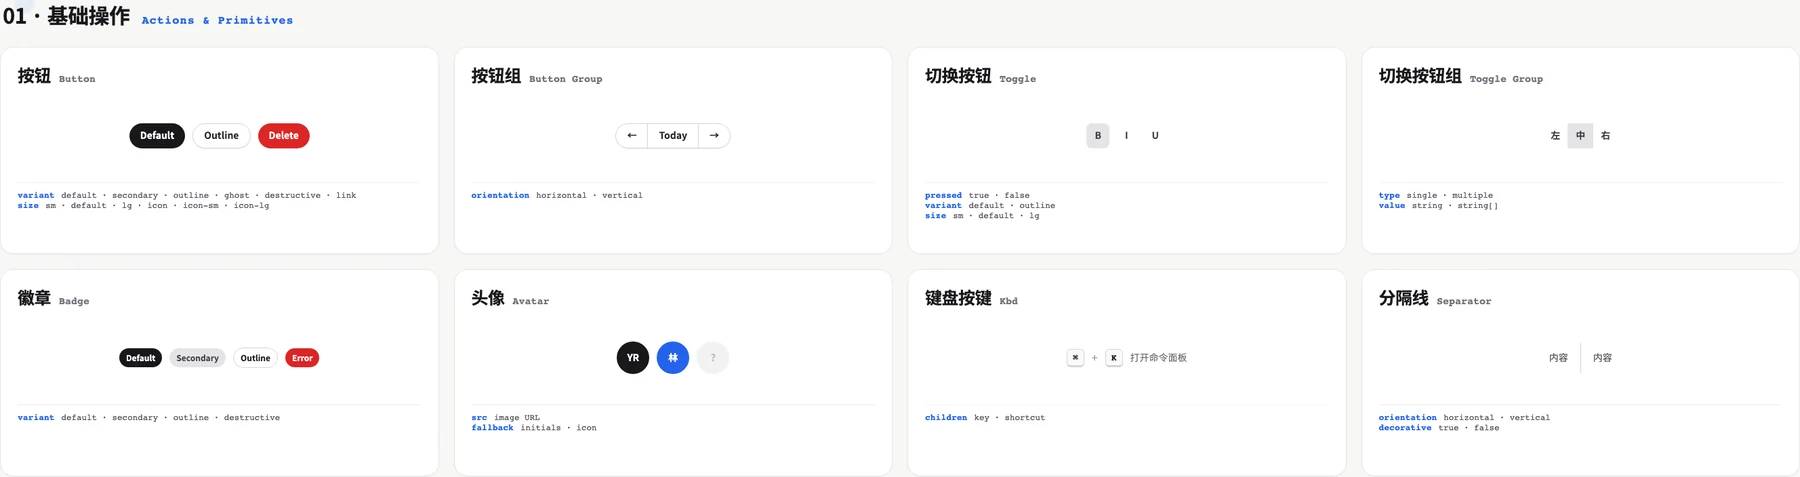Click the black Default button

coord(157,136)
